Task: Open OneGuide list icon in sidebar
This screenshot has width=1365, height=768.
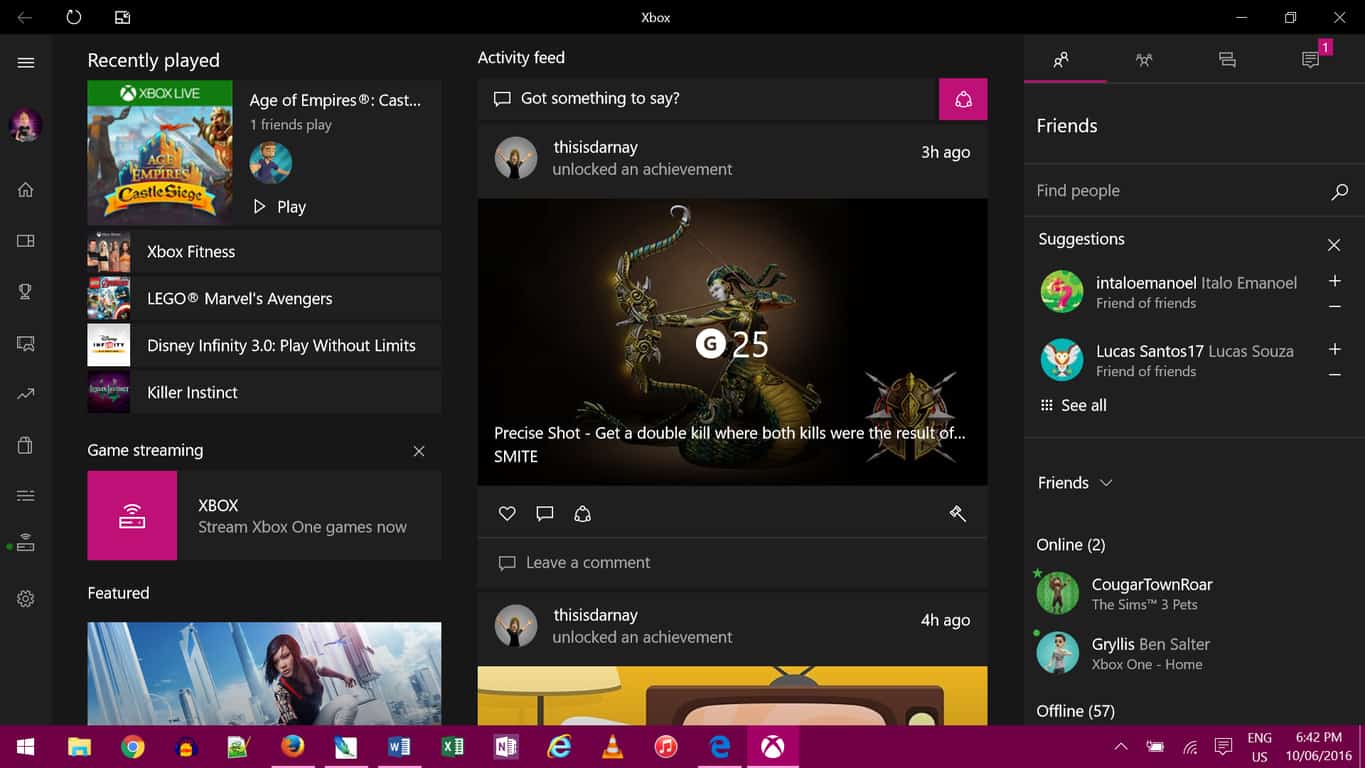Action: tap(26, 496)
